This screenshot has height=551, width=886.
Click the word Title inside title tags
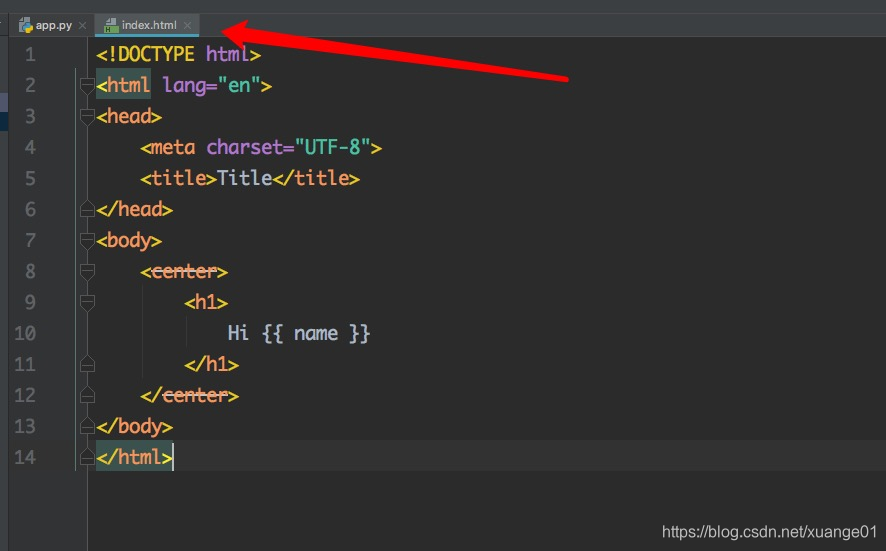(x=245, y=179)
